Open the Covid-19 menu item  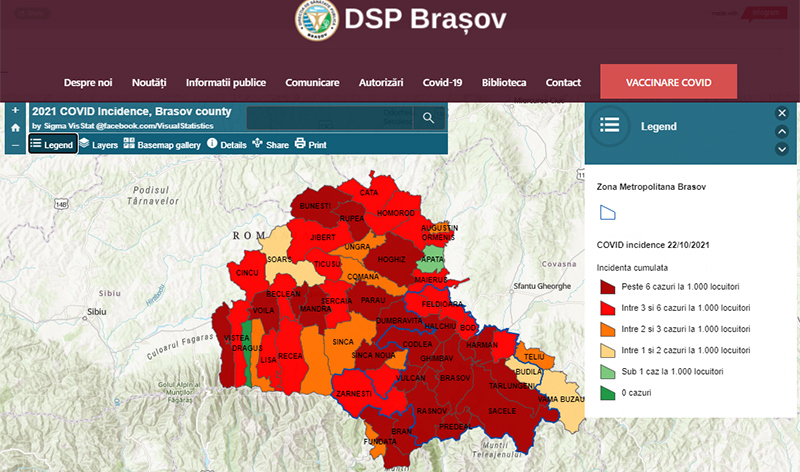442,82
